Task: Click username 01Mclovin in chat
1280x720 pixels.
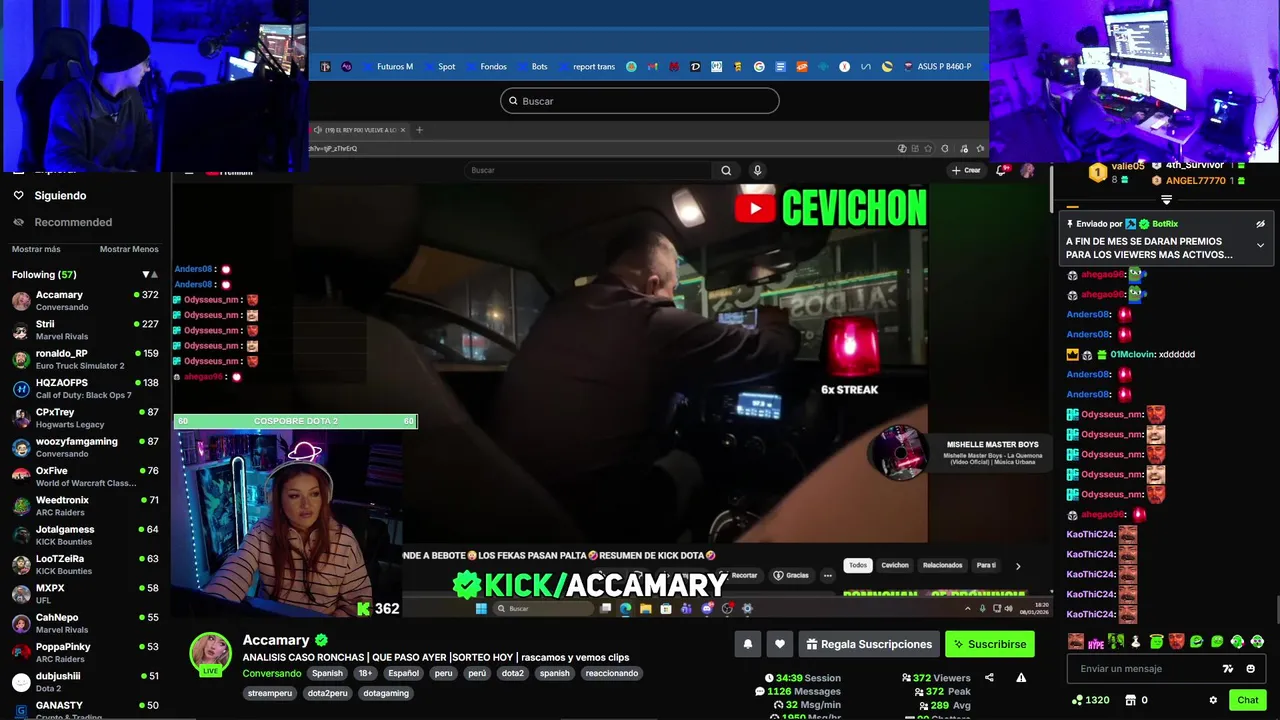Action: click(x=1132, y=354)
